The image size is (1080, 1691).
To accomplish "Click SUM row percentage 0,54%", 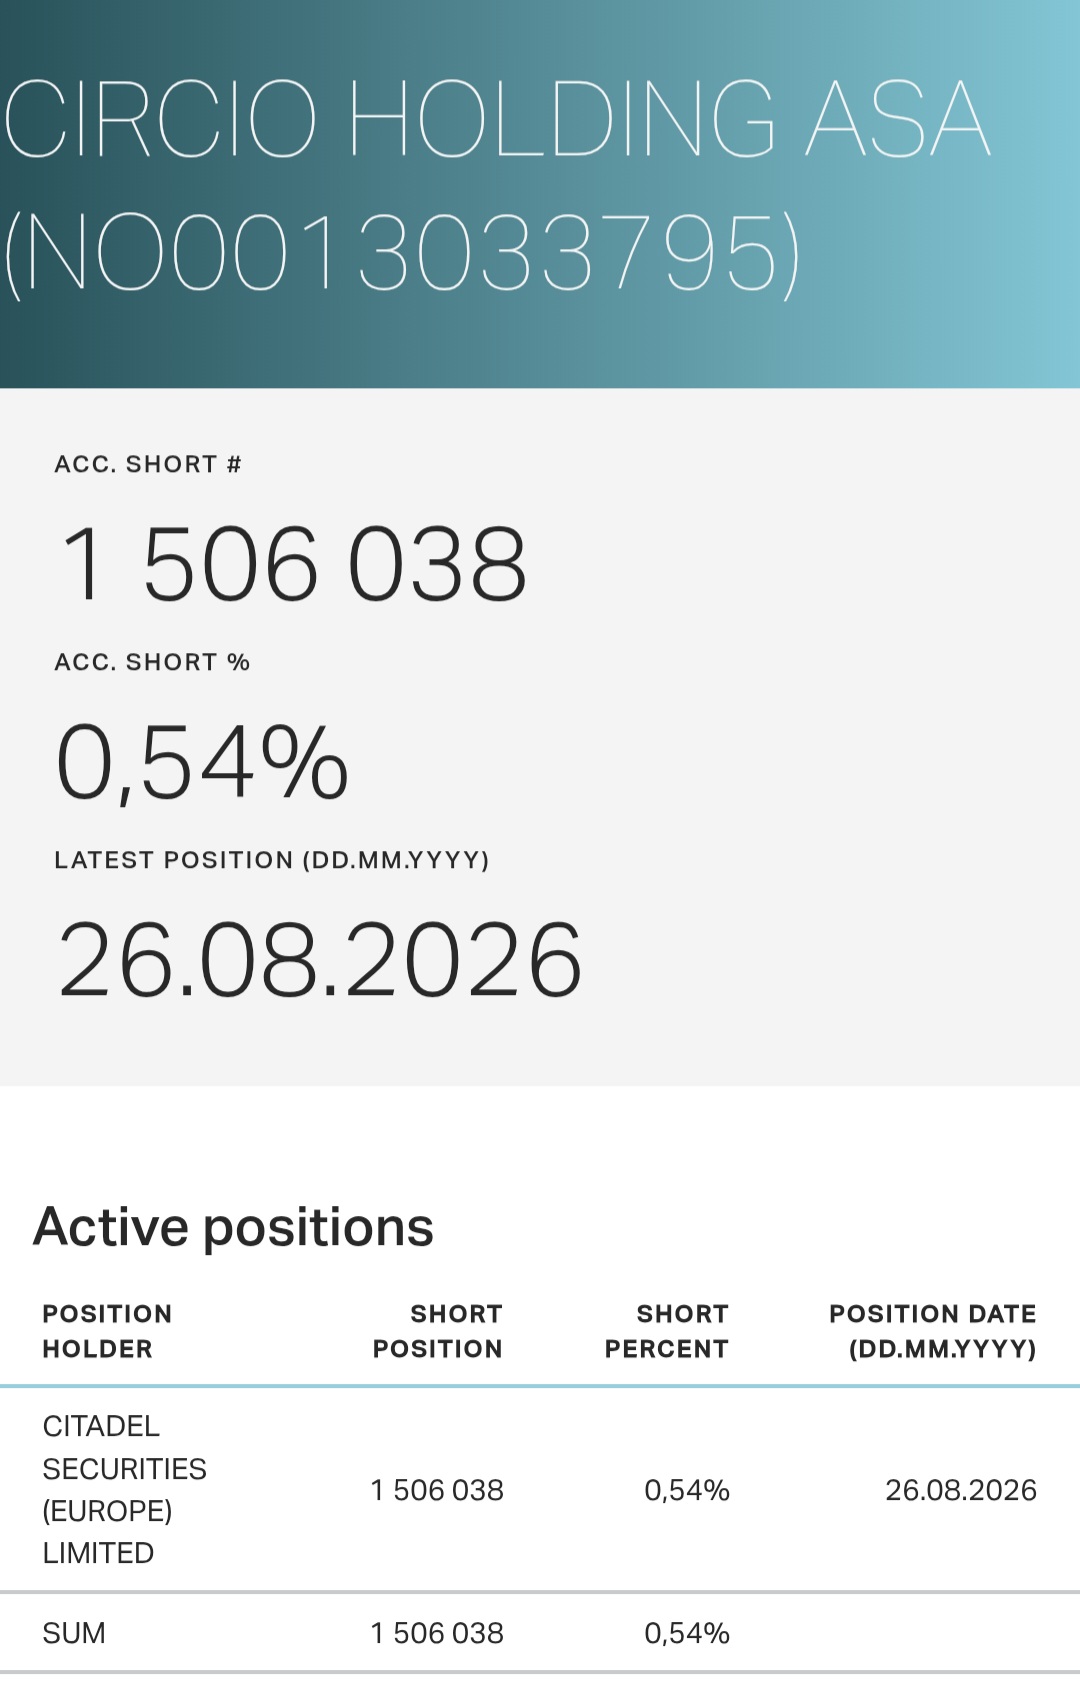I will pos(687,1633).
